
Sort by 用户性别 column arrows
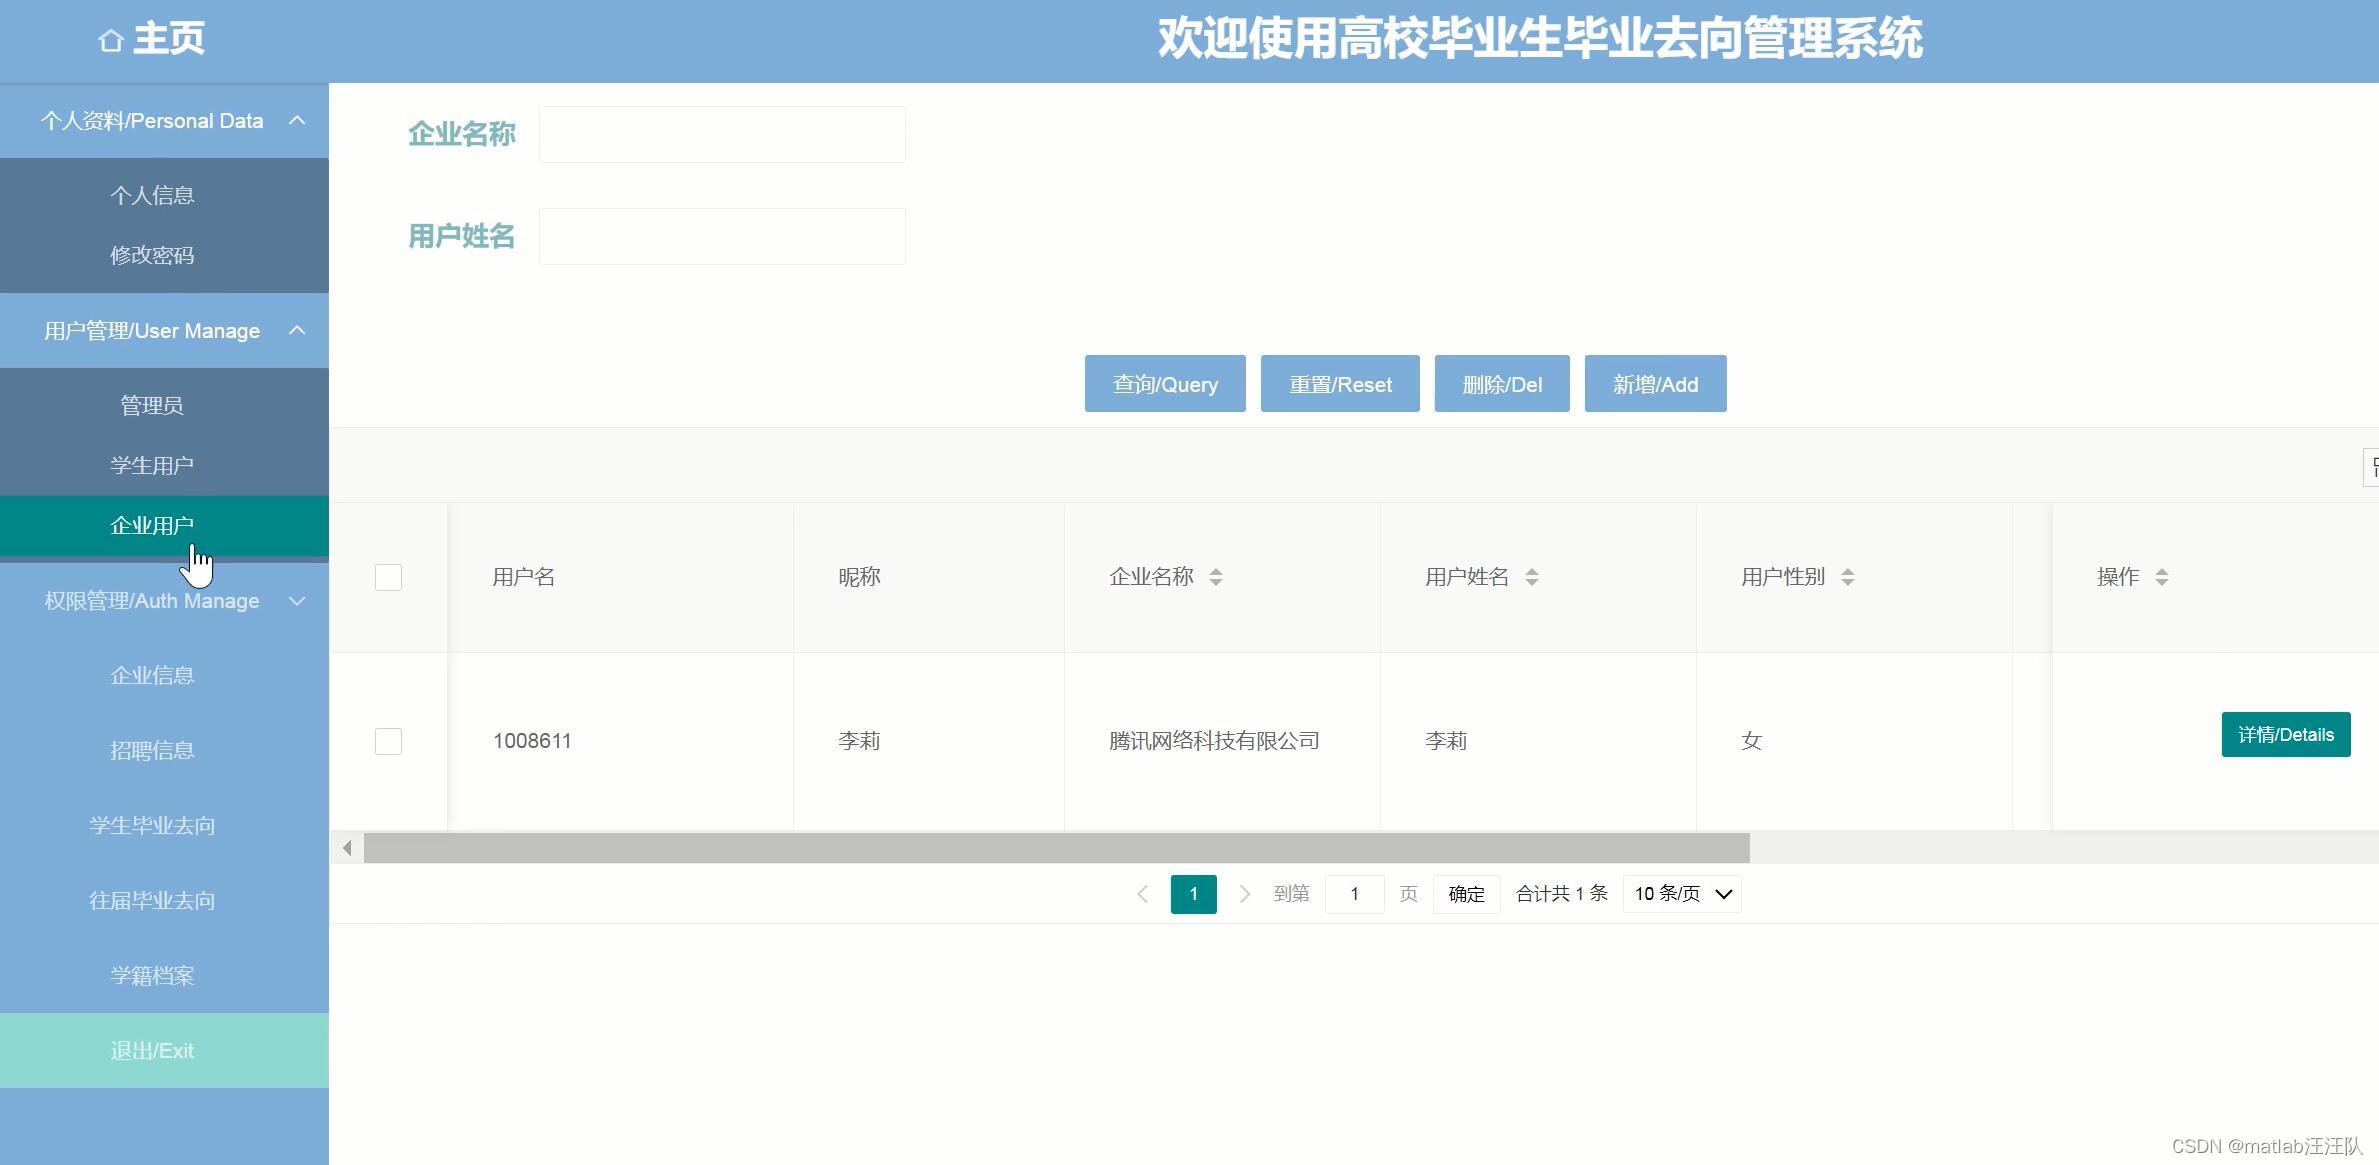point(1847,577)
